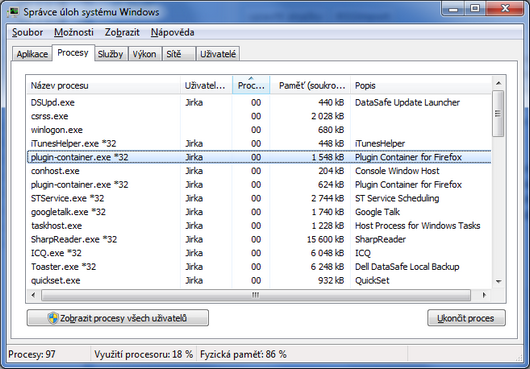Click the ST Service Scheduling description
This screenshot has height=369, width=530.
397,198
